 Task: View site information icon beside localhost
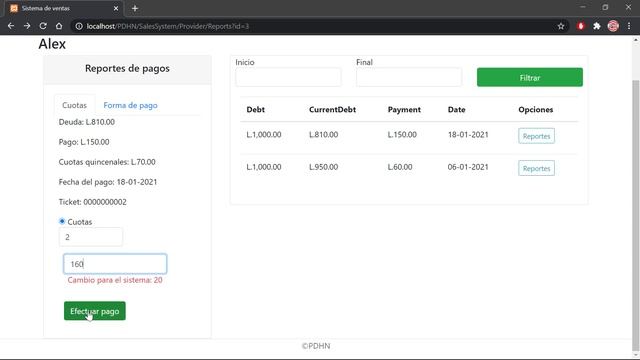pos(79,26)
